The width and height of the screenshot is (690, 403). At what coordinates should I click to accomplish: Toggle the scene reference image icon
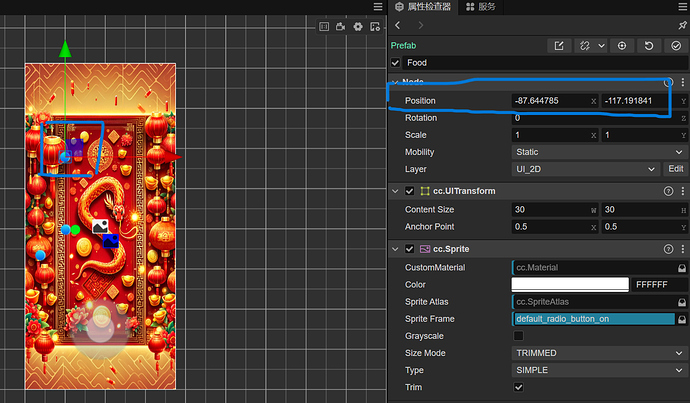coord(324,27)
